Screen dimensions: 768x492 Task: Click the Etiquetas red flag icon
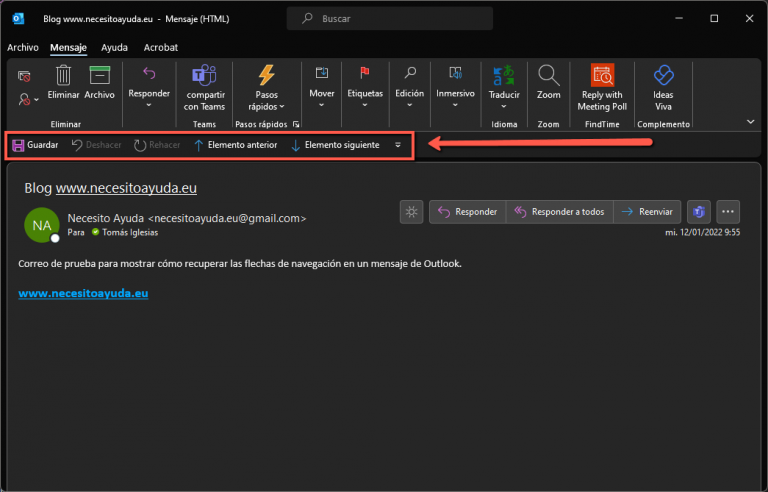tap(365, 73)
